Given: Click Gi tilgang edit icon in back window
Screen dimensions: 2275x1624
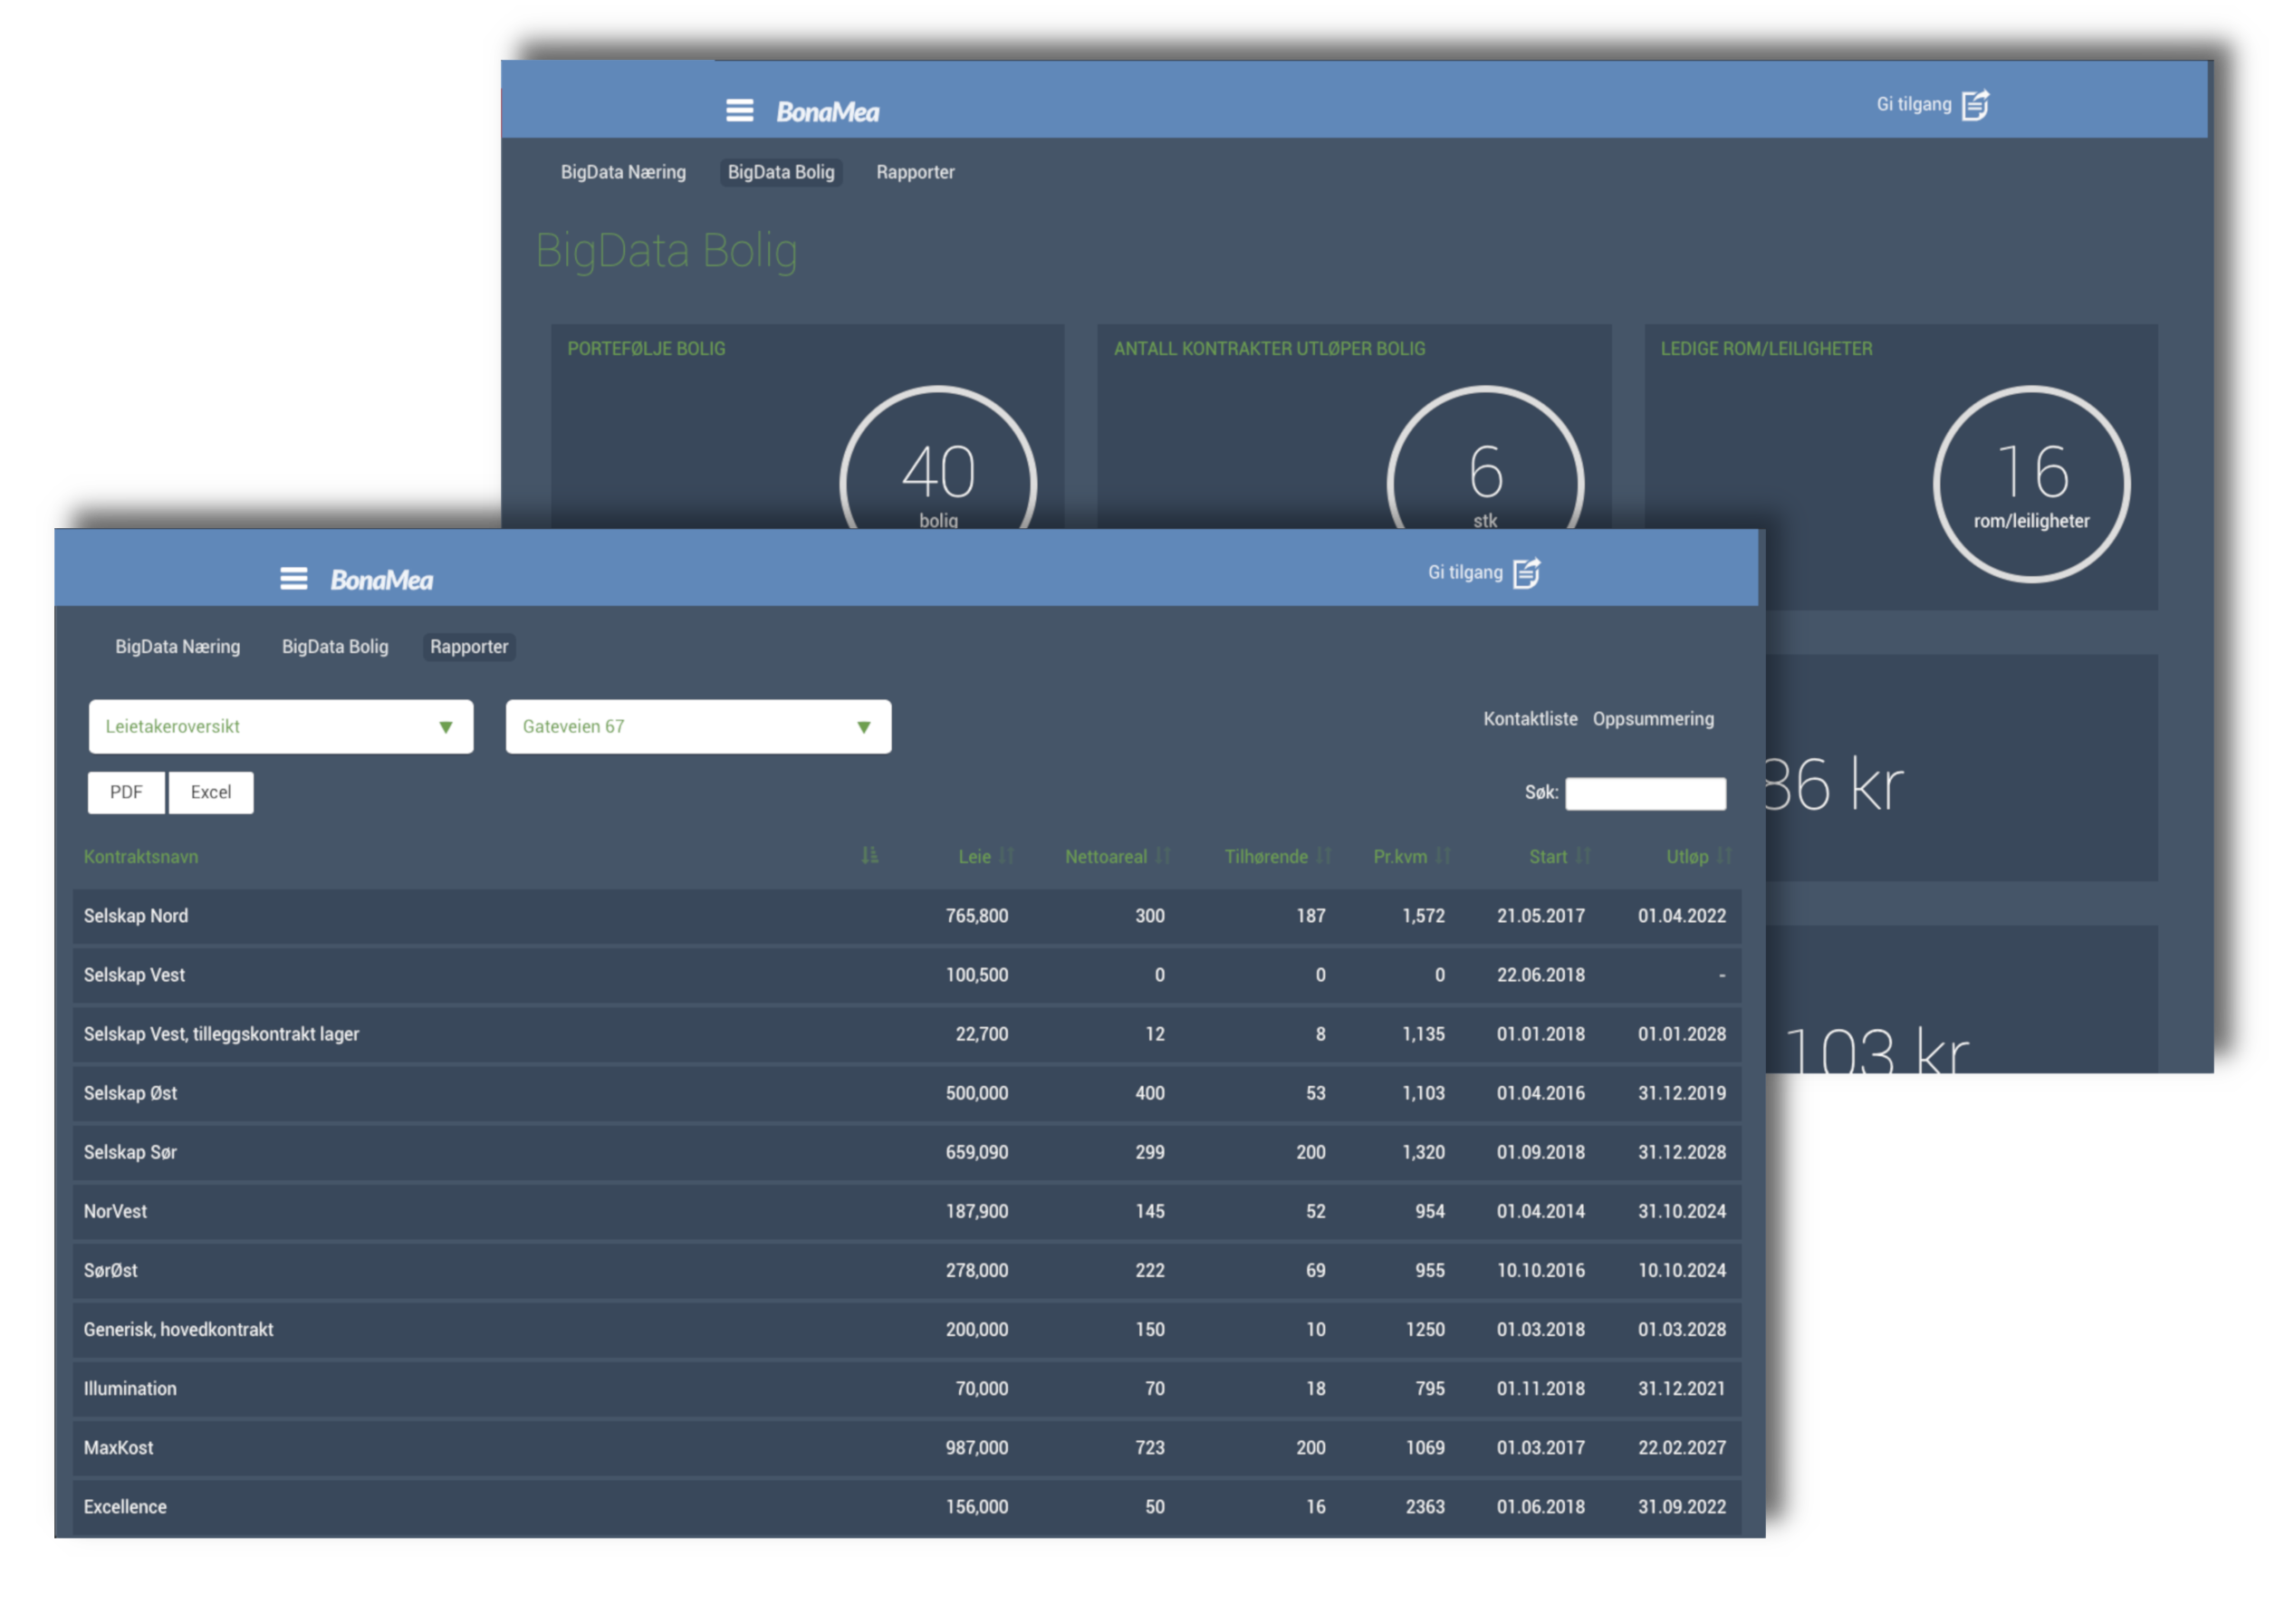Looking at the screenshot, I should [1975, 105].
